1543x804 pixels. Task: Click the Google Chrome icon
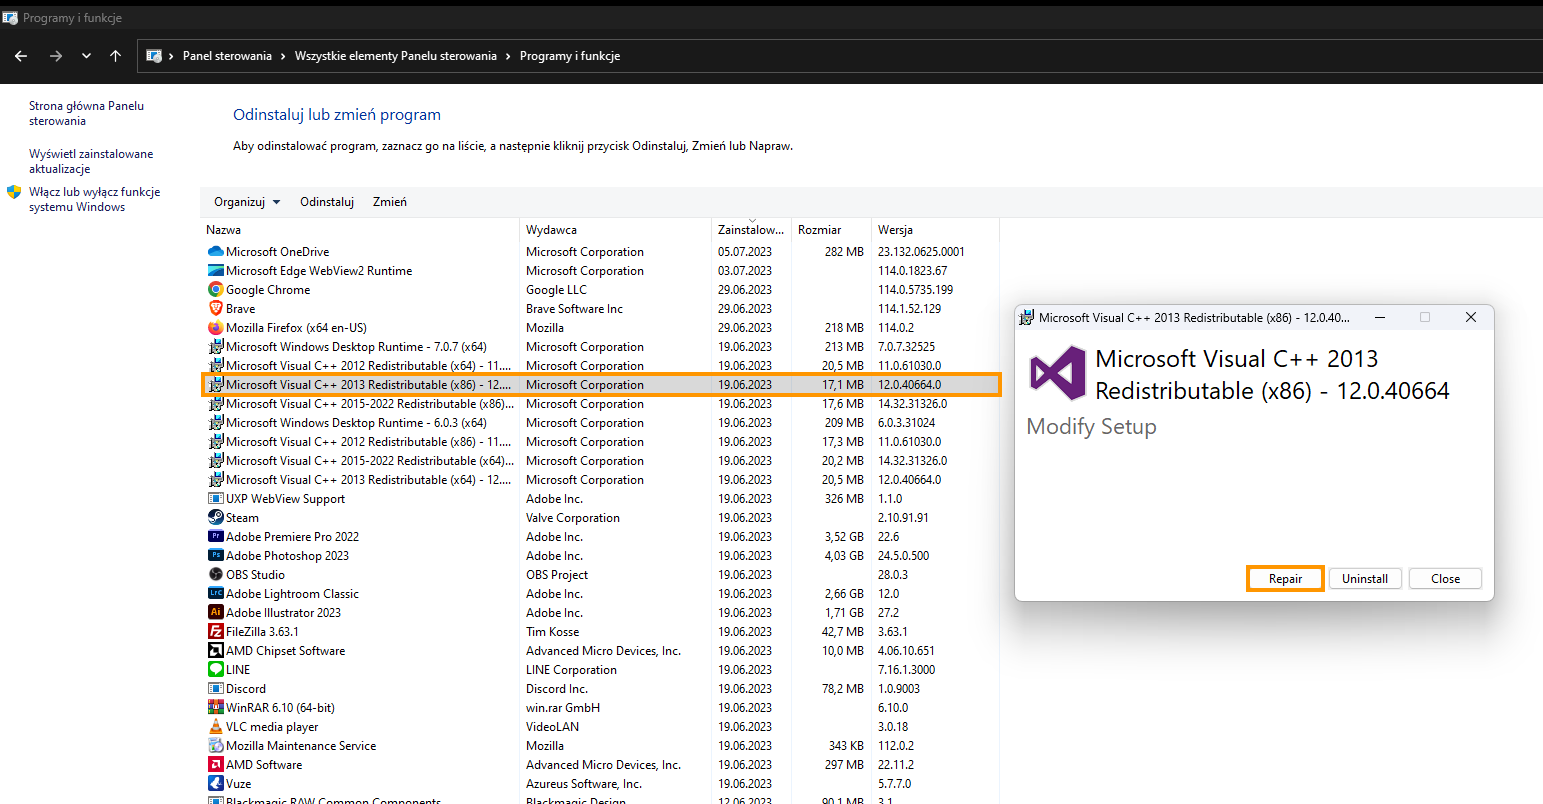click(x=215, y=290)
